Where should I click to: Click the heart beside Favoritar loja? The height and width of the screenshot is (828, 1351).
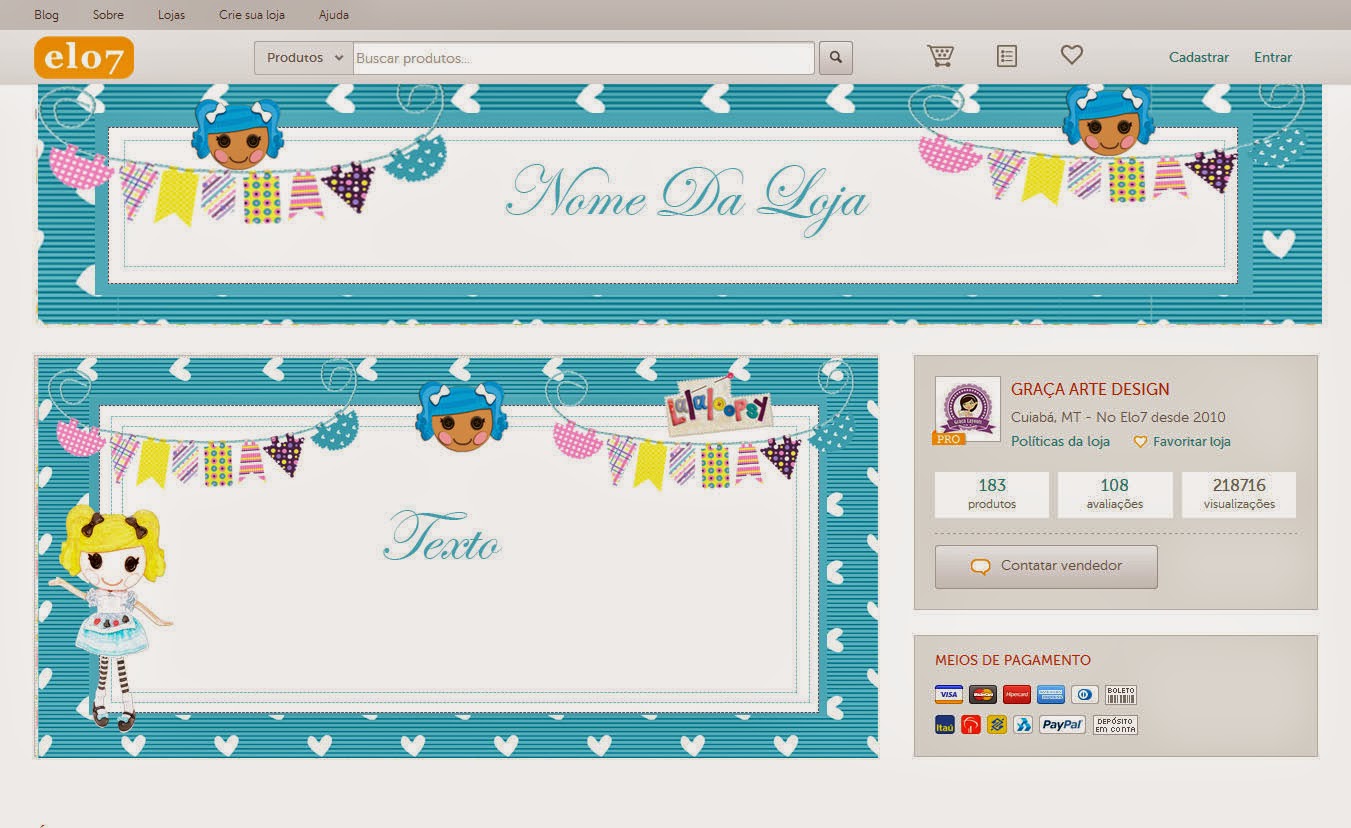point(1140,442)
